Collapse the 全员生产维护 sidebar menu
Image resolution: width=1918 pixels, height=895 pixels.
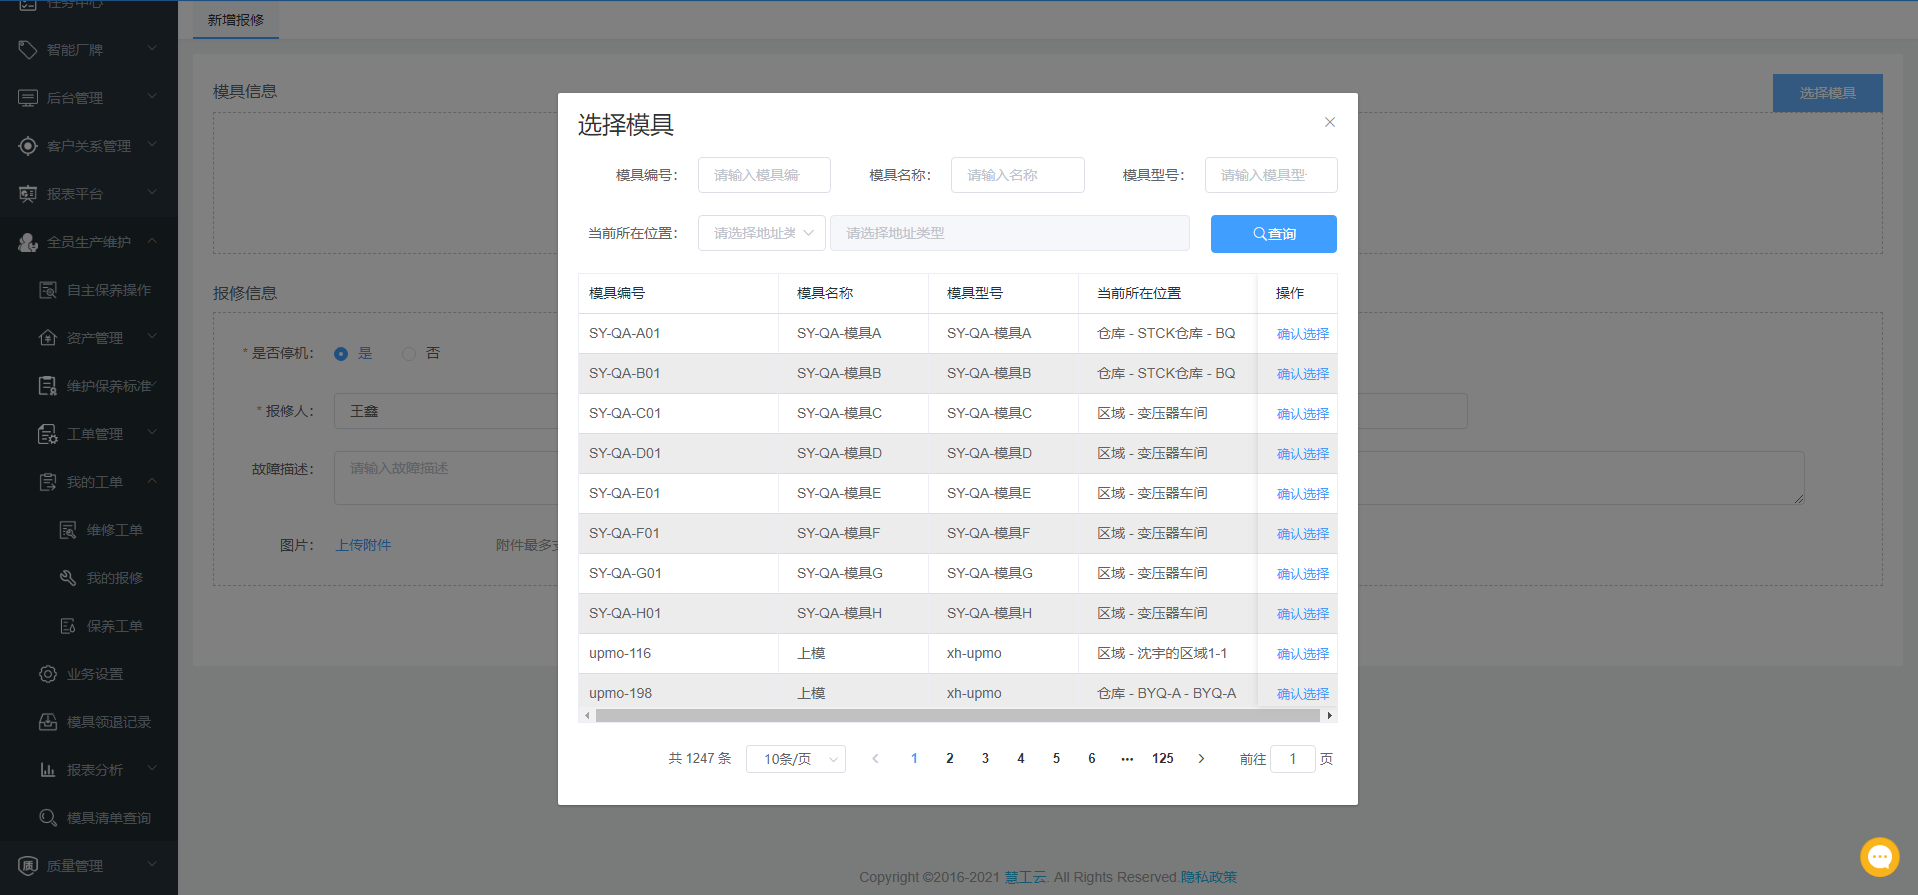pos(152,242)
